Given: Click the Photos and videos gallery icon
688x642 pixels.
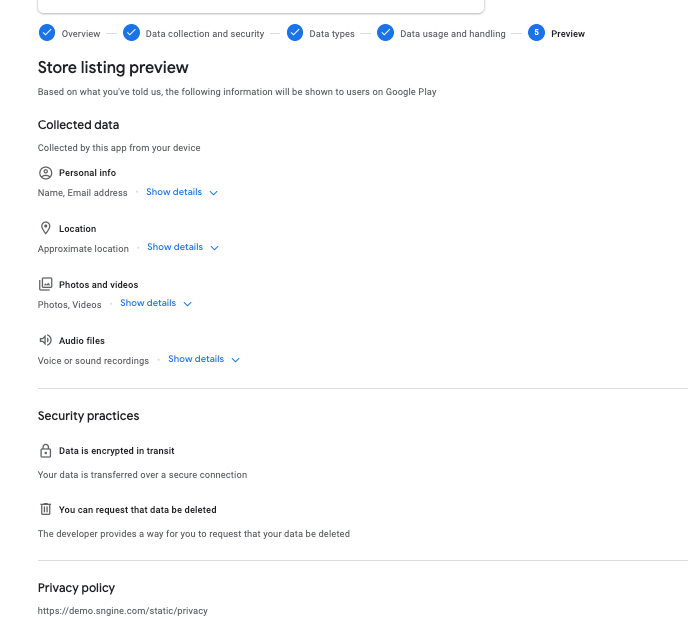Looking at the screenshot, I should [x=46, y=284].
